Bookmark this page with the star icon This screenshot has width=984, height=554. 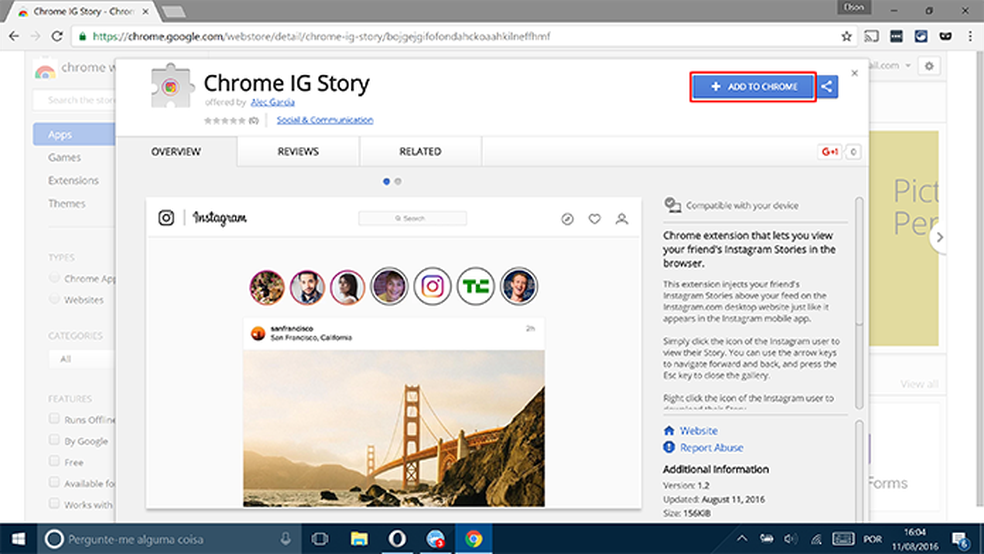847,36
